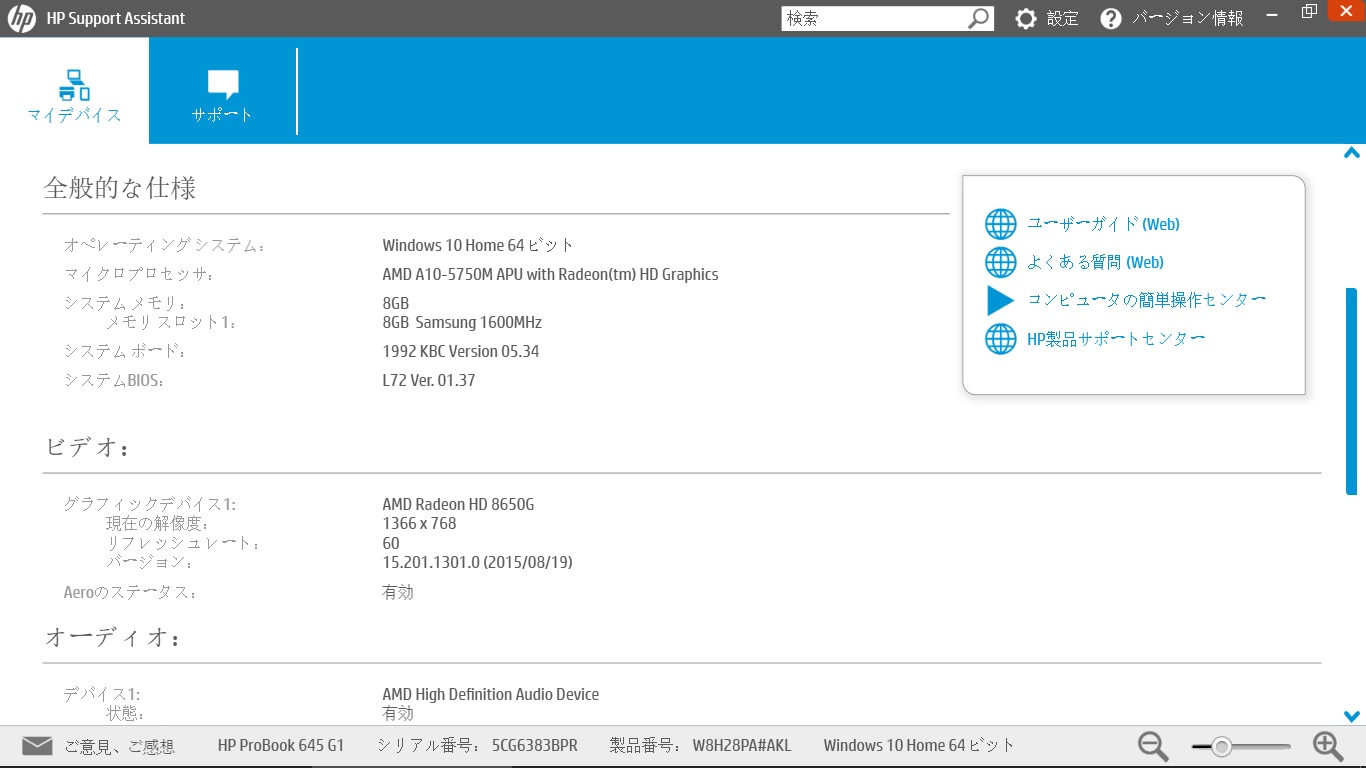Open コンピュータの簡単操作センター link
Image resolution: width=1366 pixels, height=768 pixels.
pyautogui.click(x=1147, y=300)
